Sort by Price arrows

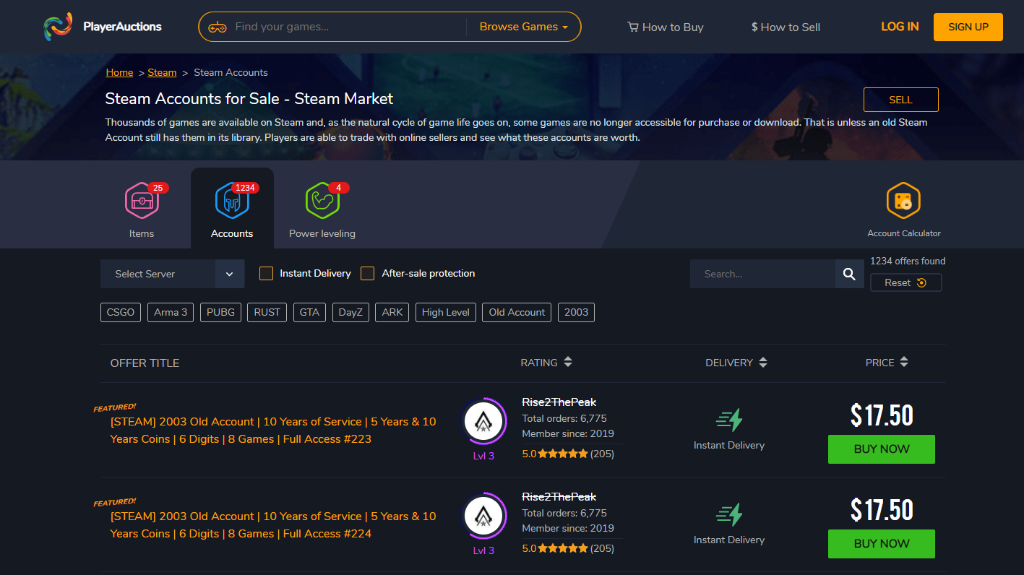(904, 362)
